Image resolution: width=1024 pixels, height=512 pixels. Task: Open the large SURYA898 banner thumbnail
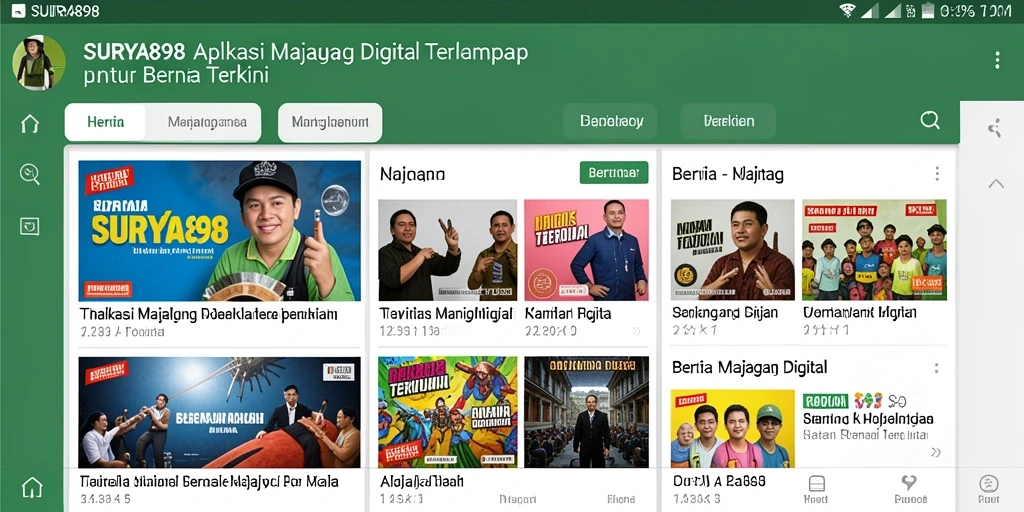tap(219, 231)
